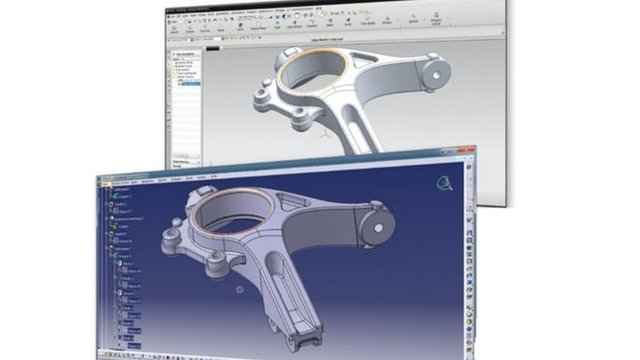Viewport: 640px width, 360px height.
Task: Click the leftmost large NX ribbon command
Action: click(174, 29)
